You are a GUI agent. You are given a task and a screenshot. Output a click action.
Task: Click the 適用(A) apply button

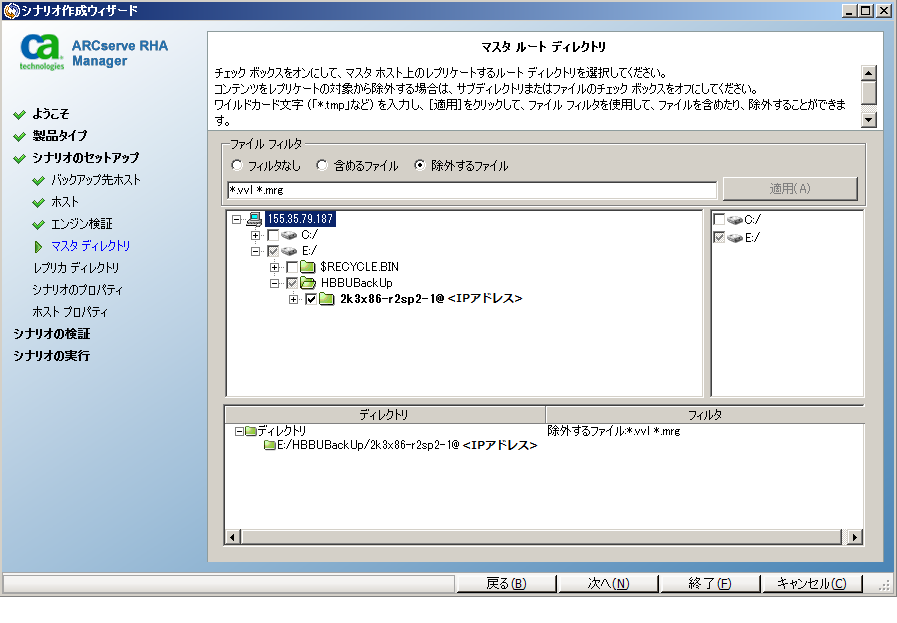click(x=790, y=189)
